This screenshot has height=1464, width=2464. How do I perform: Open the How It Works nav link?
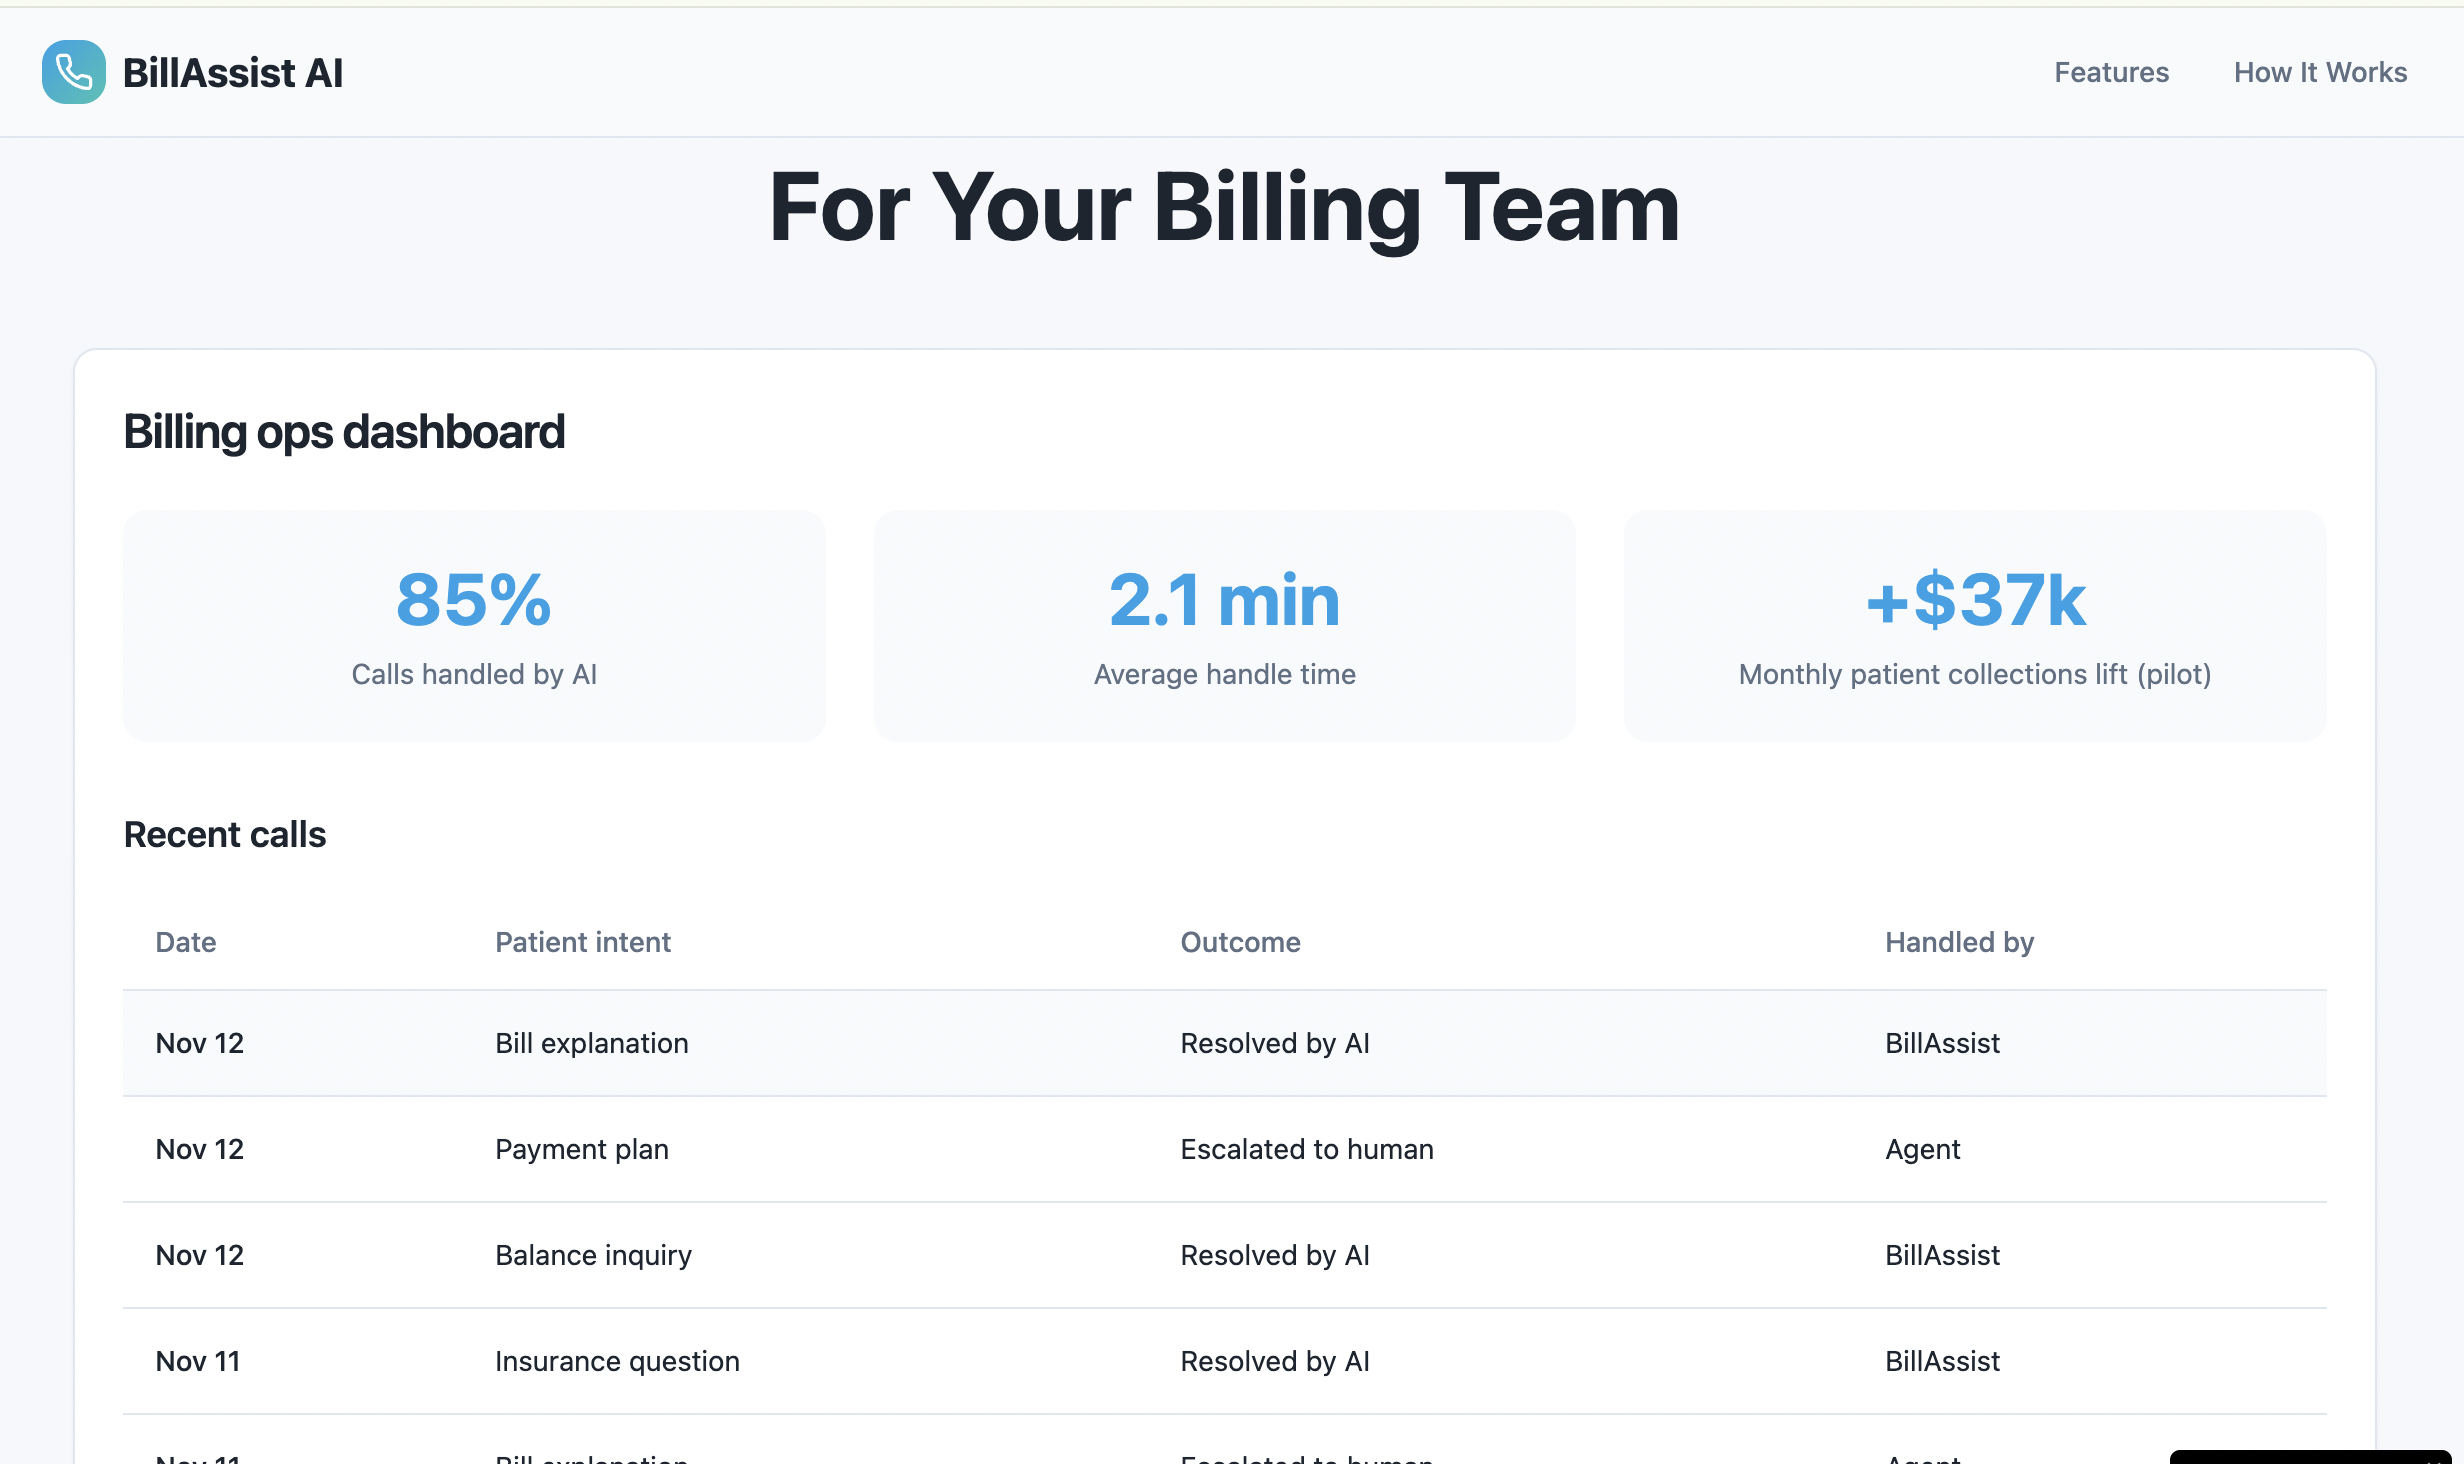(2320, 72)
